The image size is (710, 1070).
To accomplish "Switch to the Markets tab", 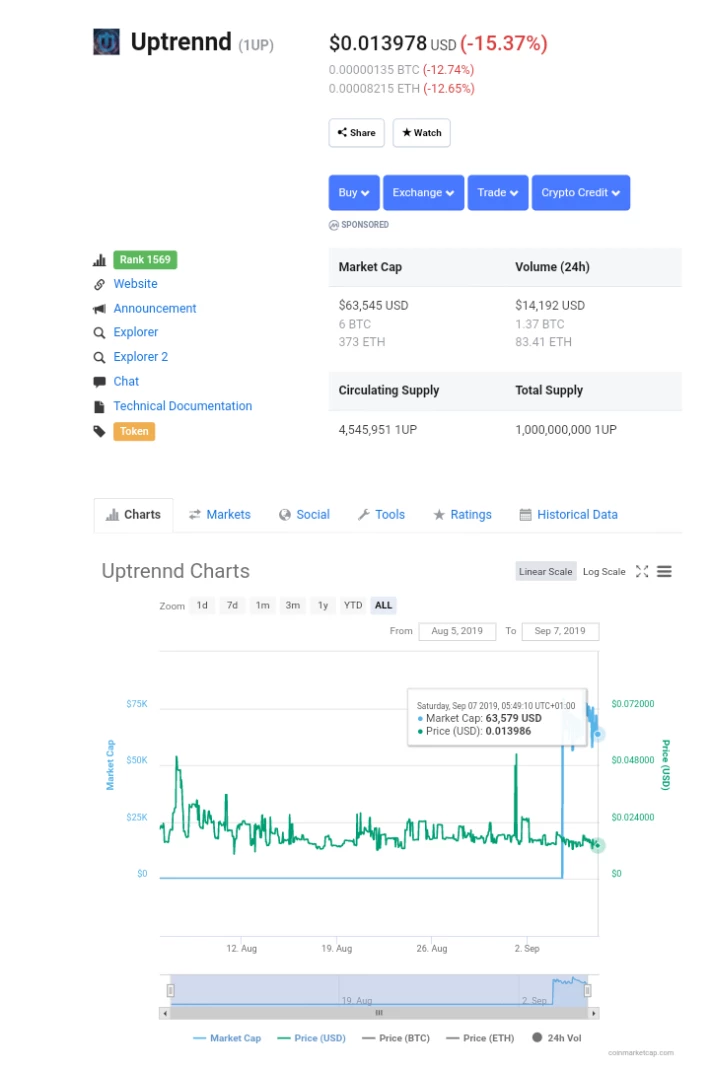I will (x=220, y=515).
